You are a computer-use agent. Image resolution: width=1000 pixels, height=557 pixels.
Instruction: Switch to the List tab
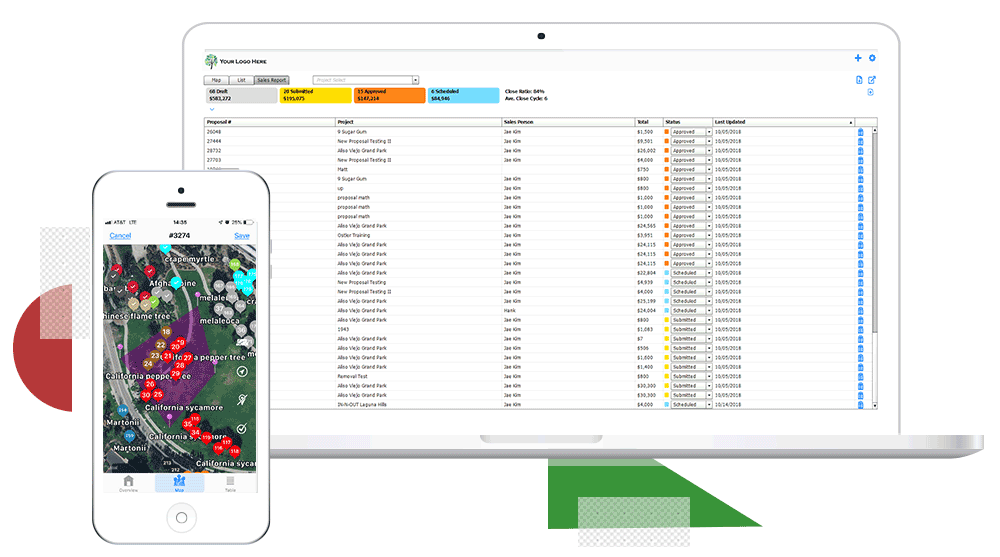(x=240, y=80)
